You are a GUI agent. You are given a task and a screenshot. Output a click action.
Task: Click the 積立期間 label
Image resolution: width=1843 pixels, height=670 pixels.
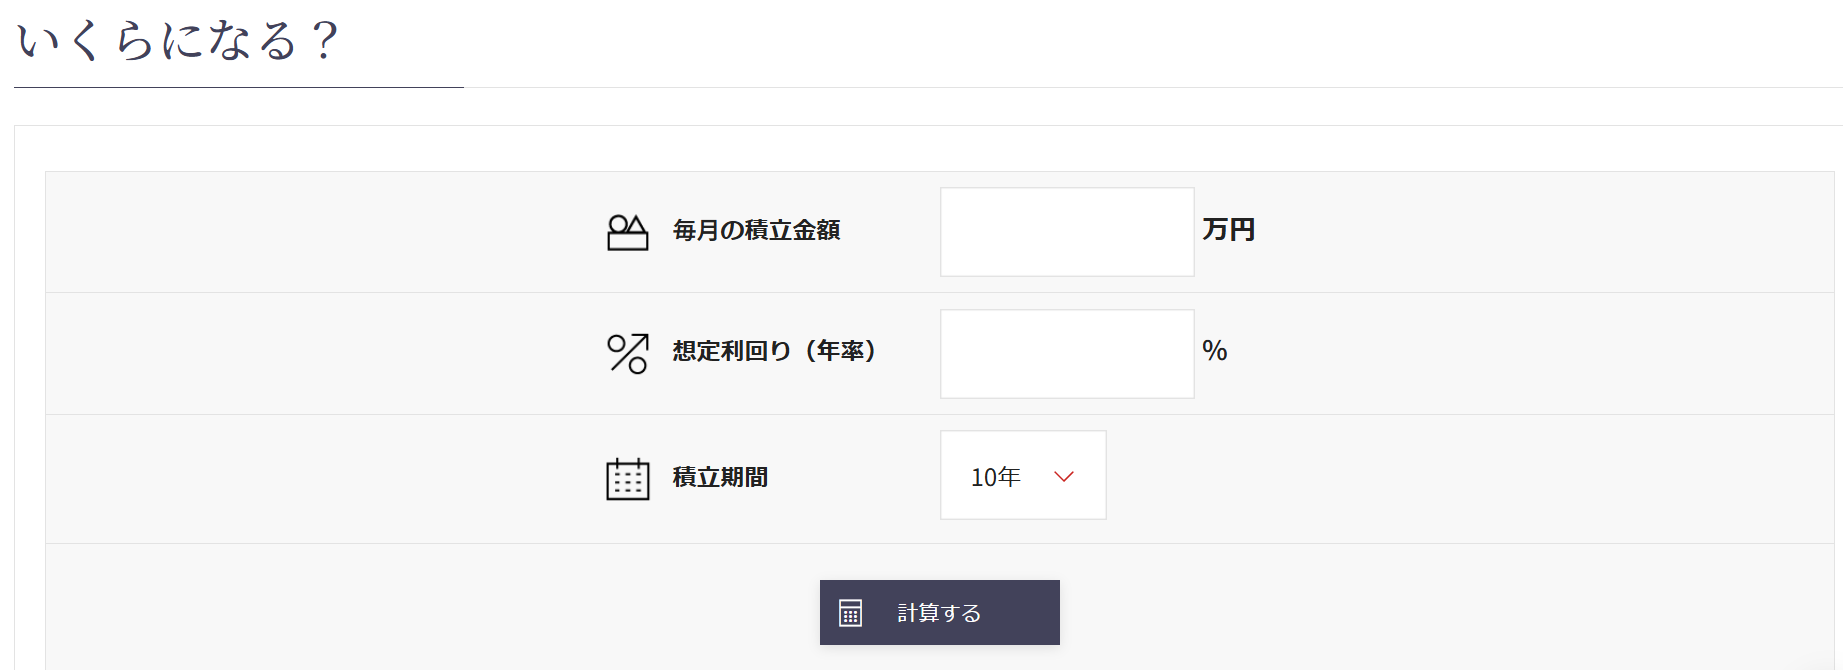tap(720, 478)
